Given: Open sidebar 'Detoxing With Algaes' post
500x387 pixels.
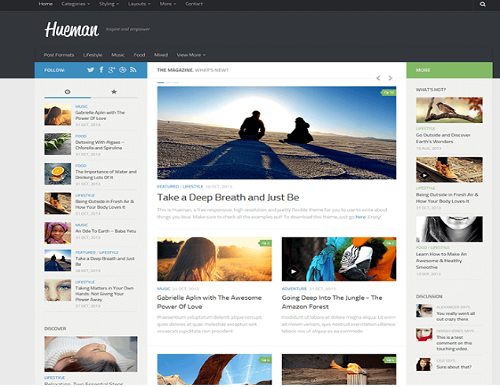Looking at the screenshot, I should pyautogui.click(x=100, y=145).
